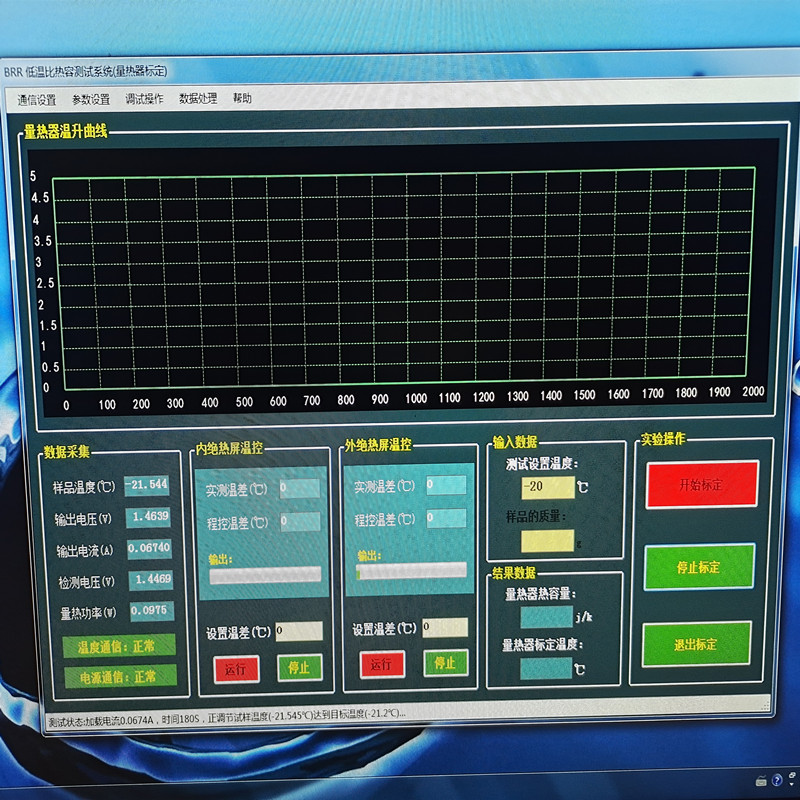
Task: Click the 量热器热容量 result field
Action: 546,617
